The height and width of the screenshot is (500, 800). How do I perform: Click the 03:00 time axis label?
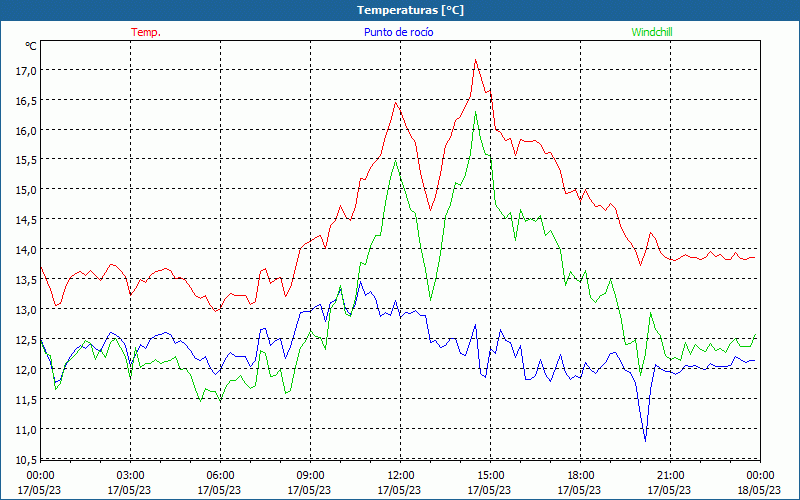(130, 475)
